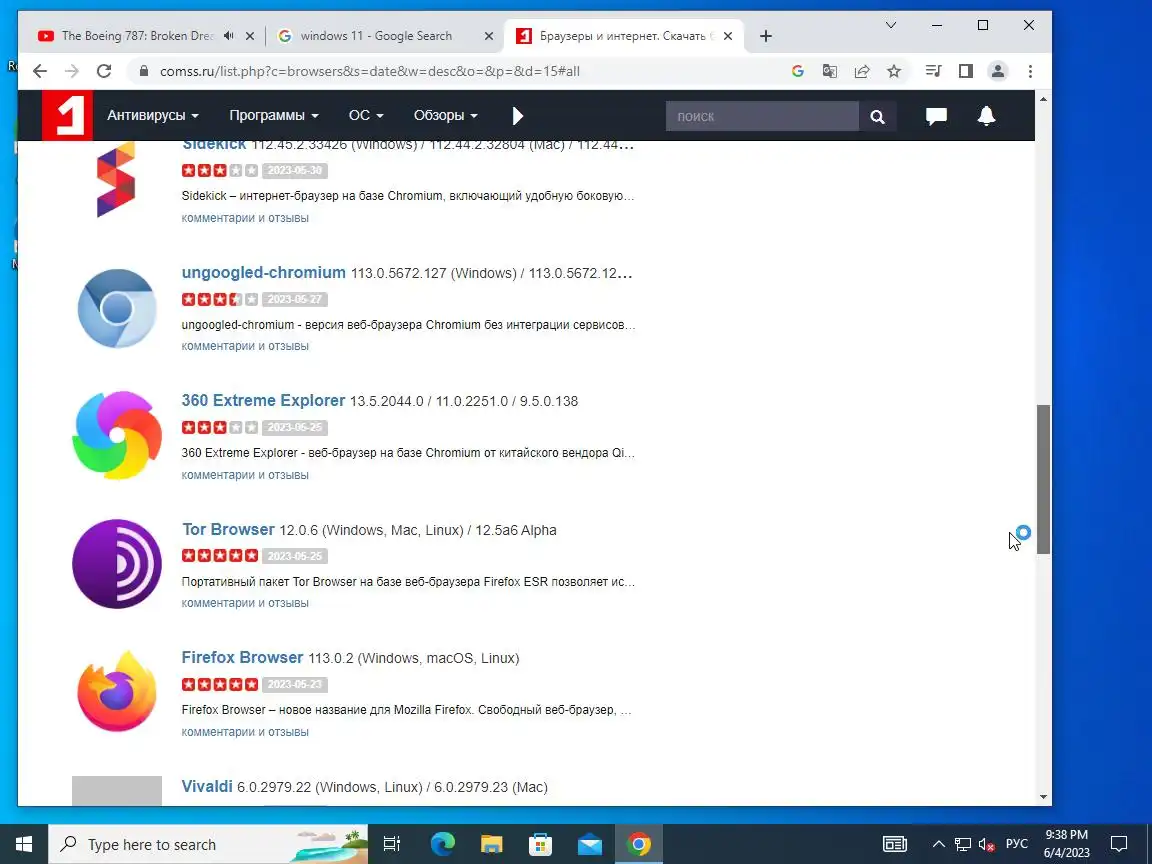Viewport: 1152px width, 864px height.
Task: Click the Tor Browser five-star rating
Action: point(220,555)
